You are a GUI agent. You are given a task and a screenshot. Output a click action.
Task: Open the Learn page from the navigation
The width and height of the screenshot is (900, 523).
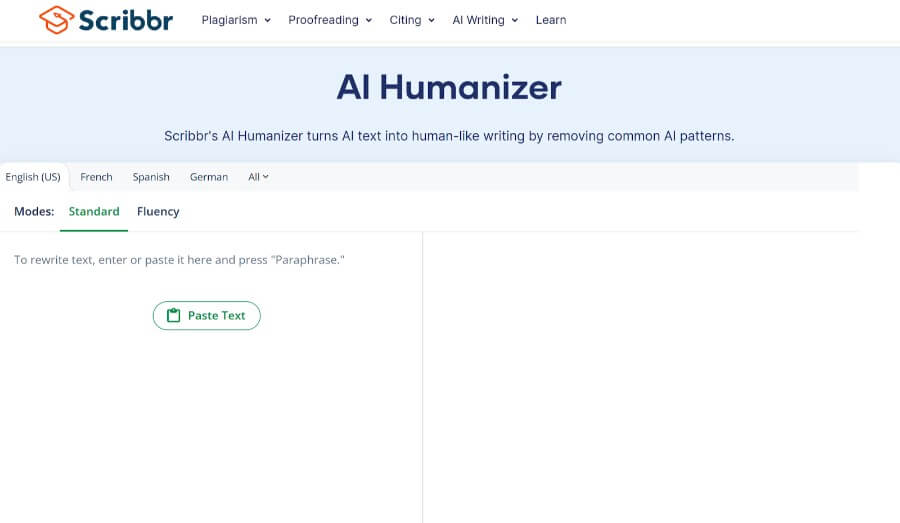550,20
